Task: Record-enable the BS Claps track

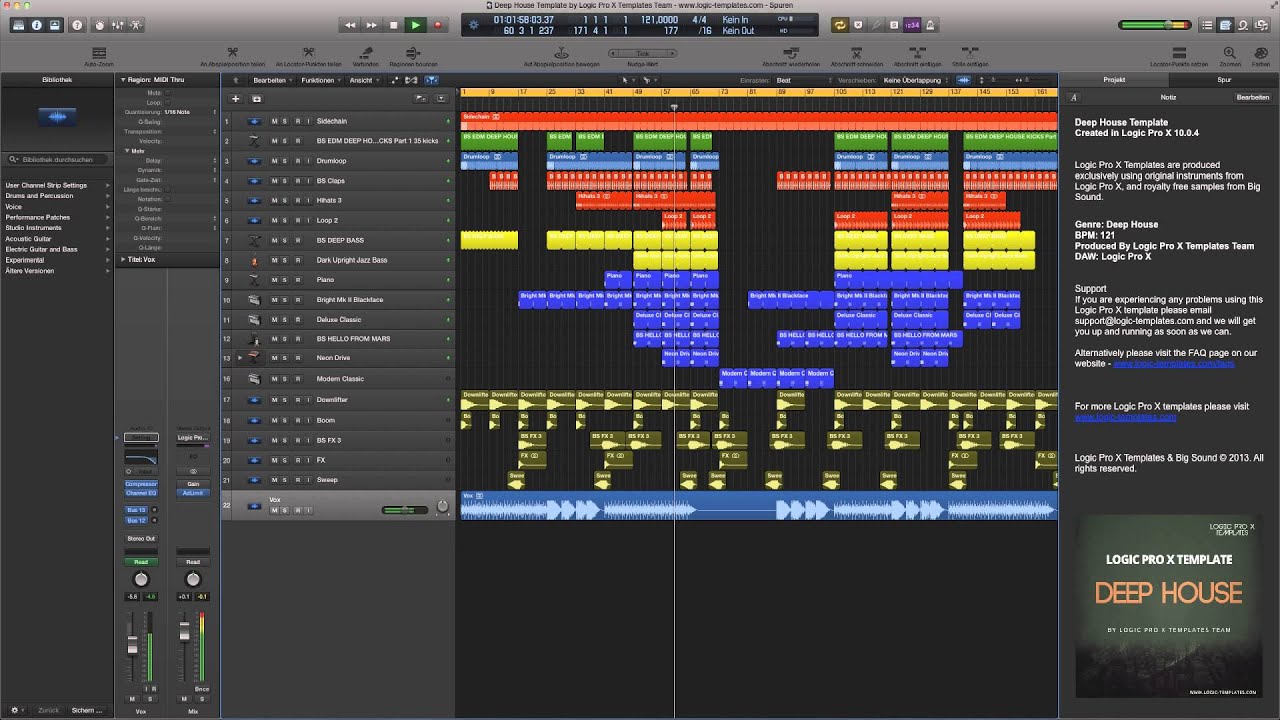Action: [297, 181]
